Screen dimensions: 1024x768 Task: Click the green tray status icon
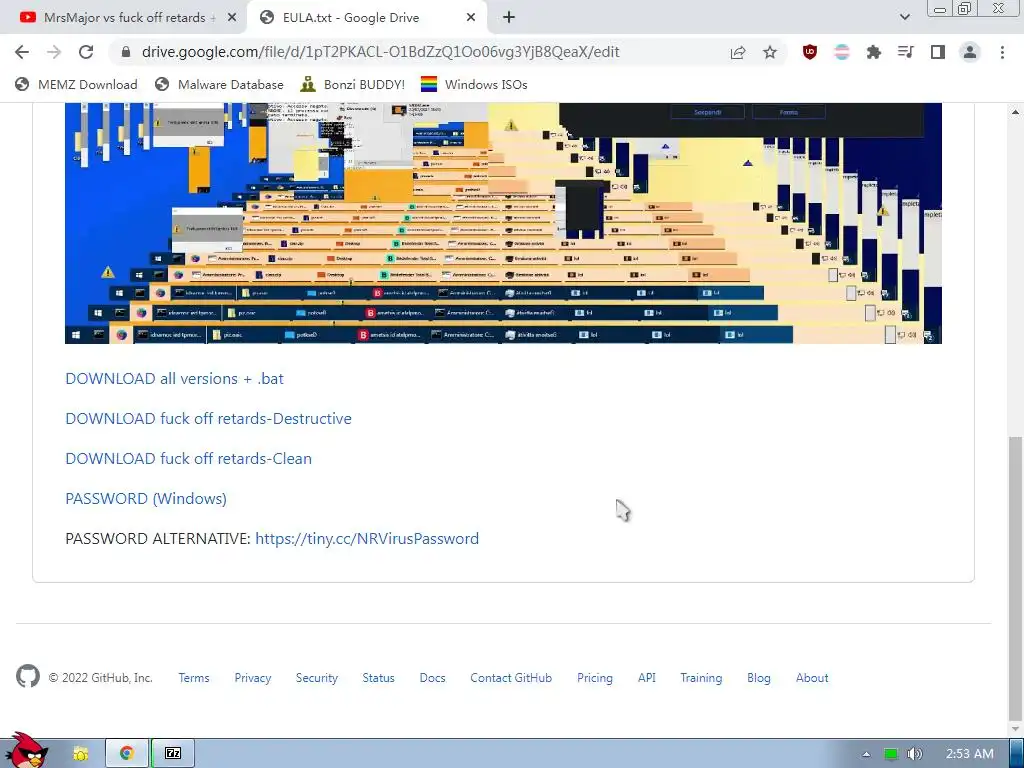pos(891,754)
